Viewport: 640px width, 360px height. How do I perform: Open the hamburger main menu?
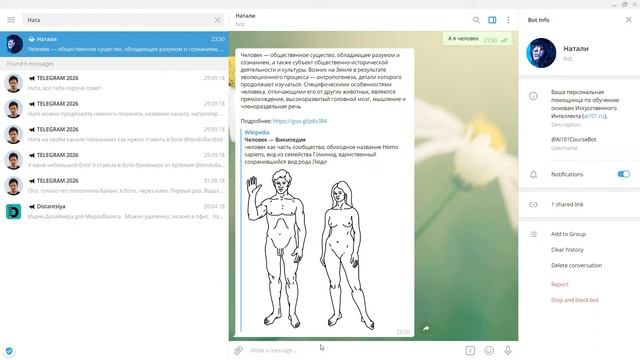pos(11,20)
